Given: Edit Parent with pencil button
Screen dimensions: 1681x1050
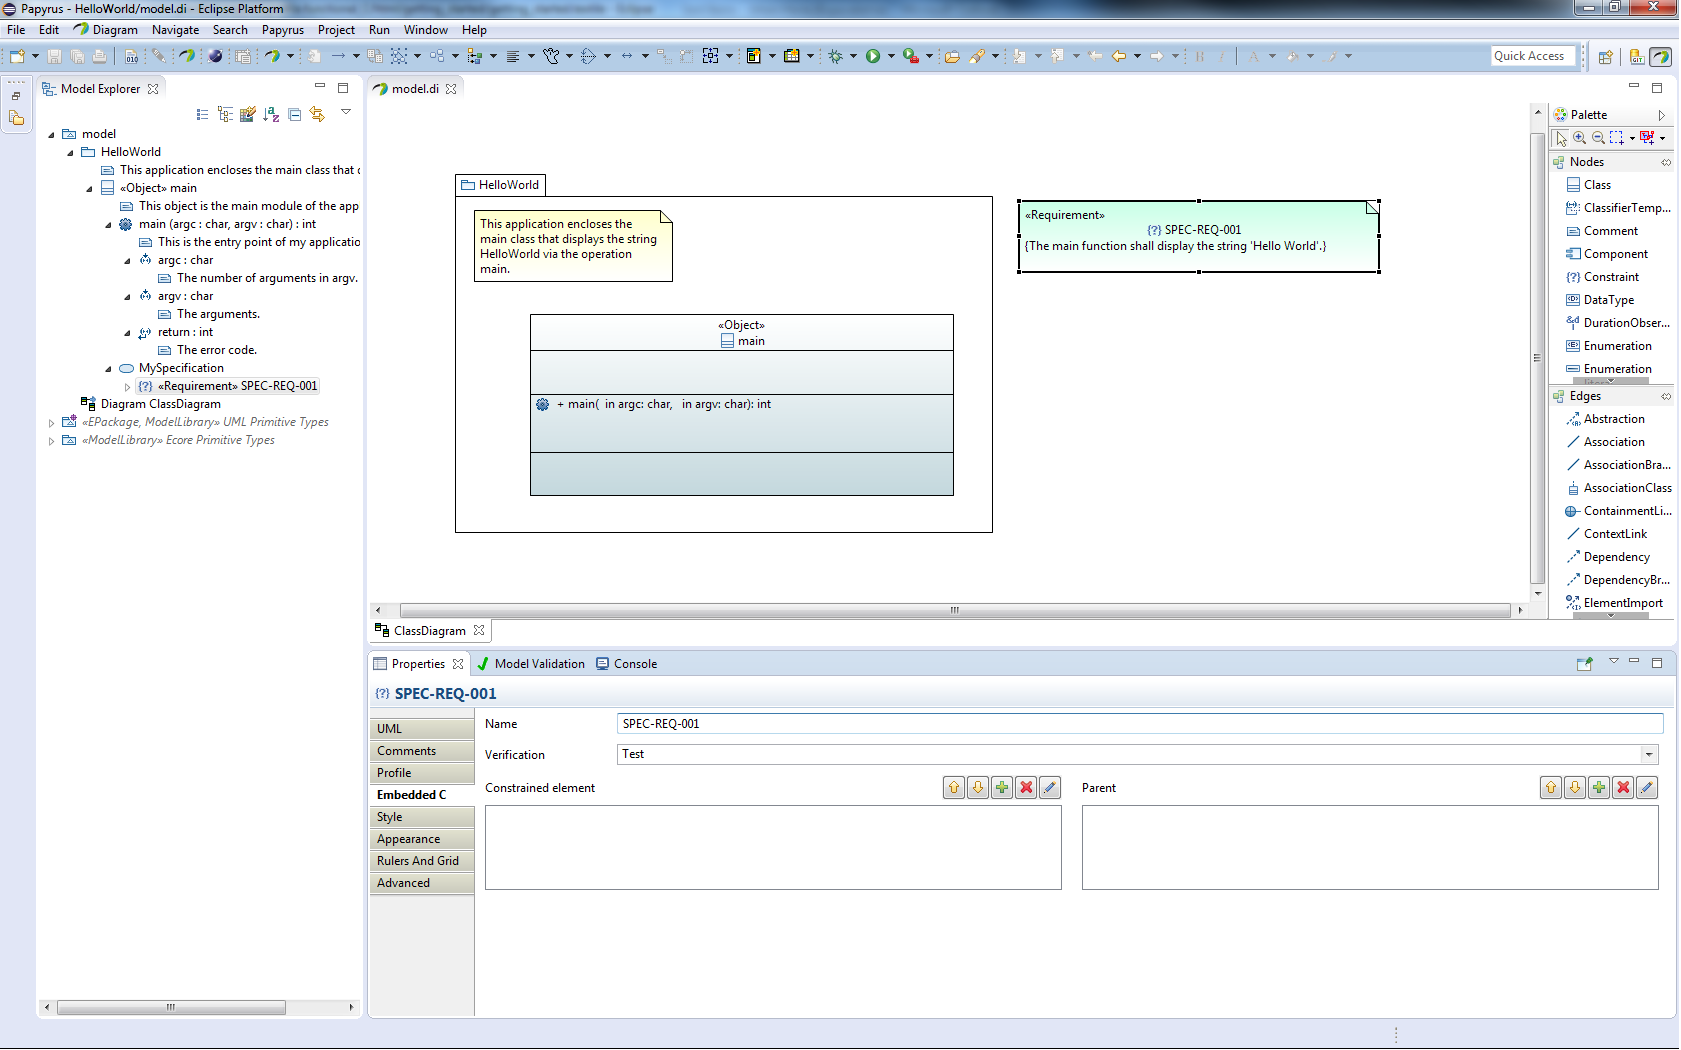Looking at the screenshot, I should point(1647,788).
